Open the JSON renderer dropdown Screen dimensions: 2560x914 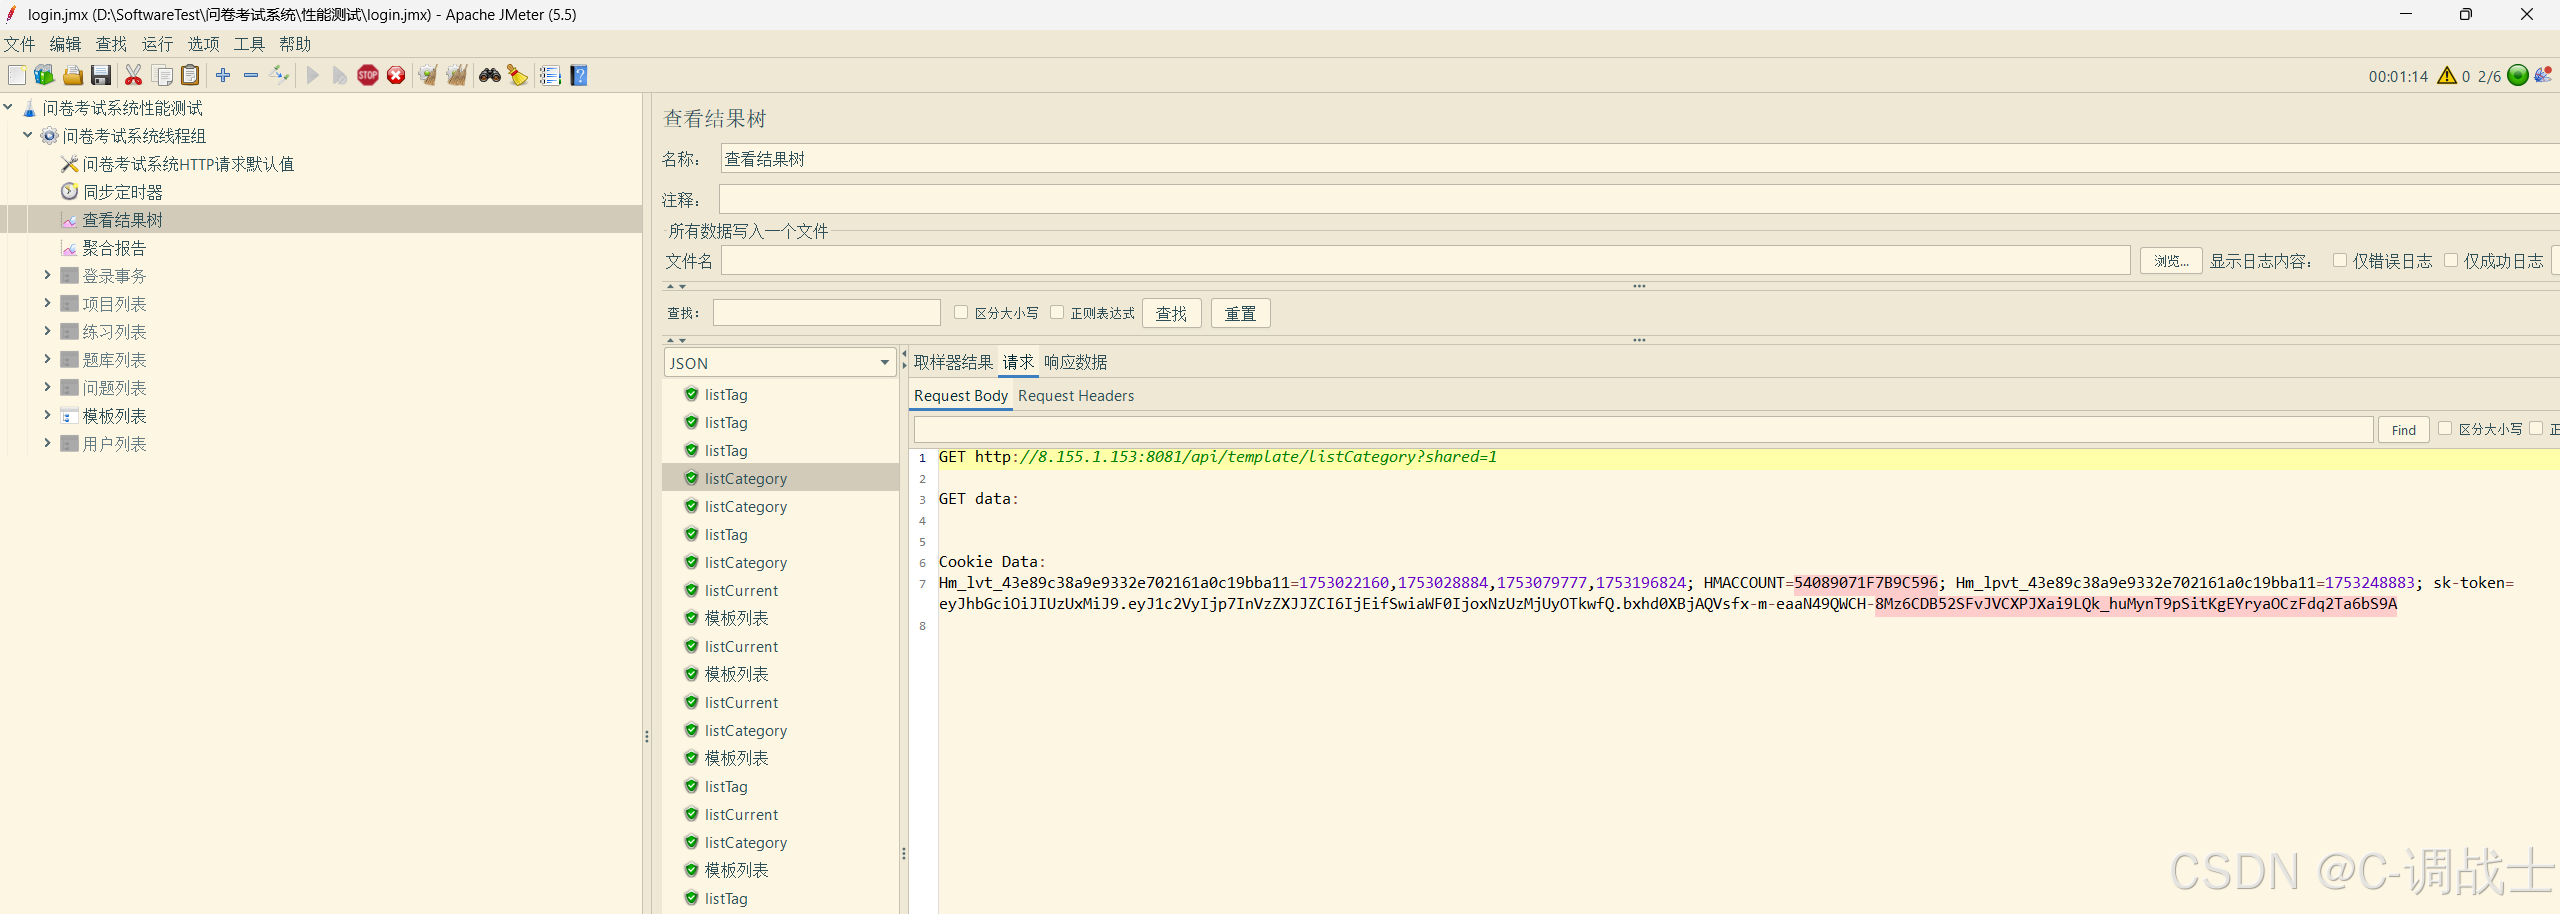[780, 363]
